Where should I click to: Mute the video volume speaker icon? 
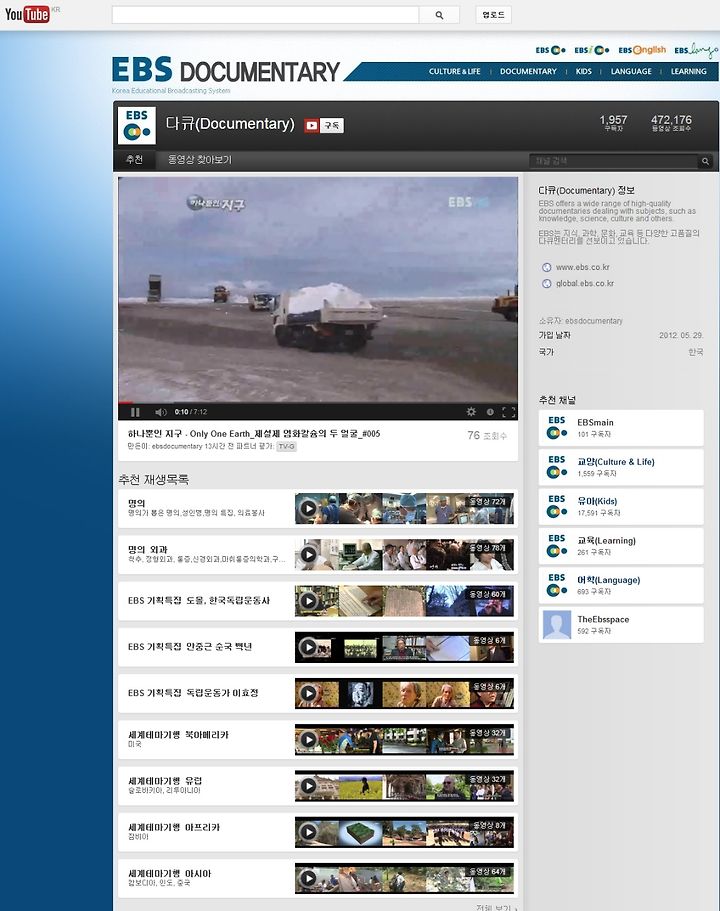pyautogui.click(x=161, y=412)
